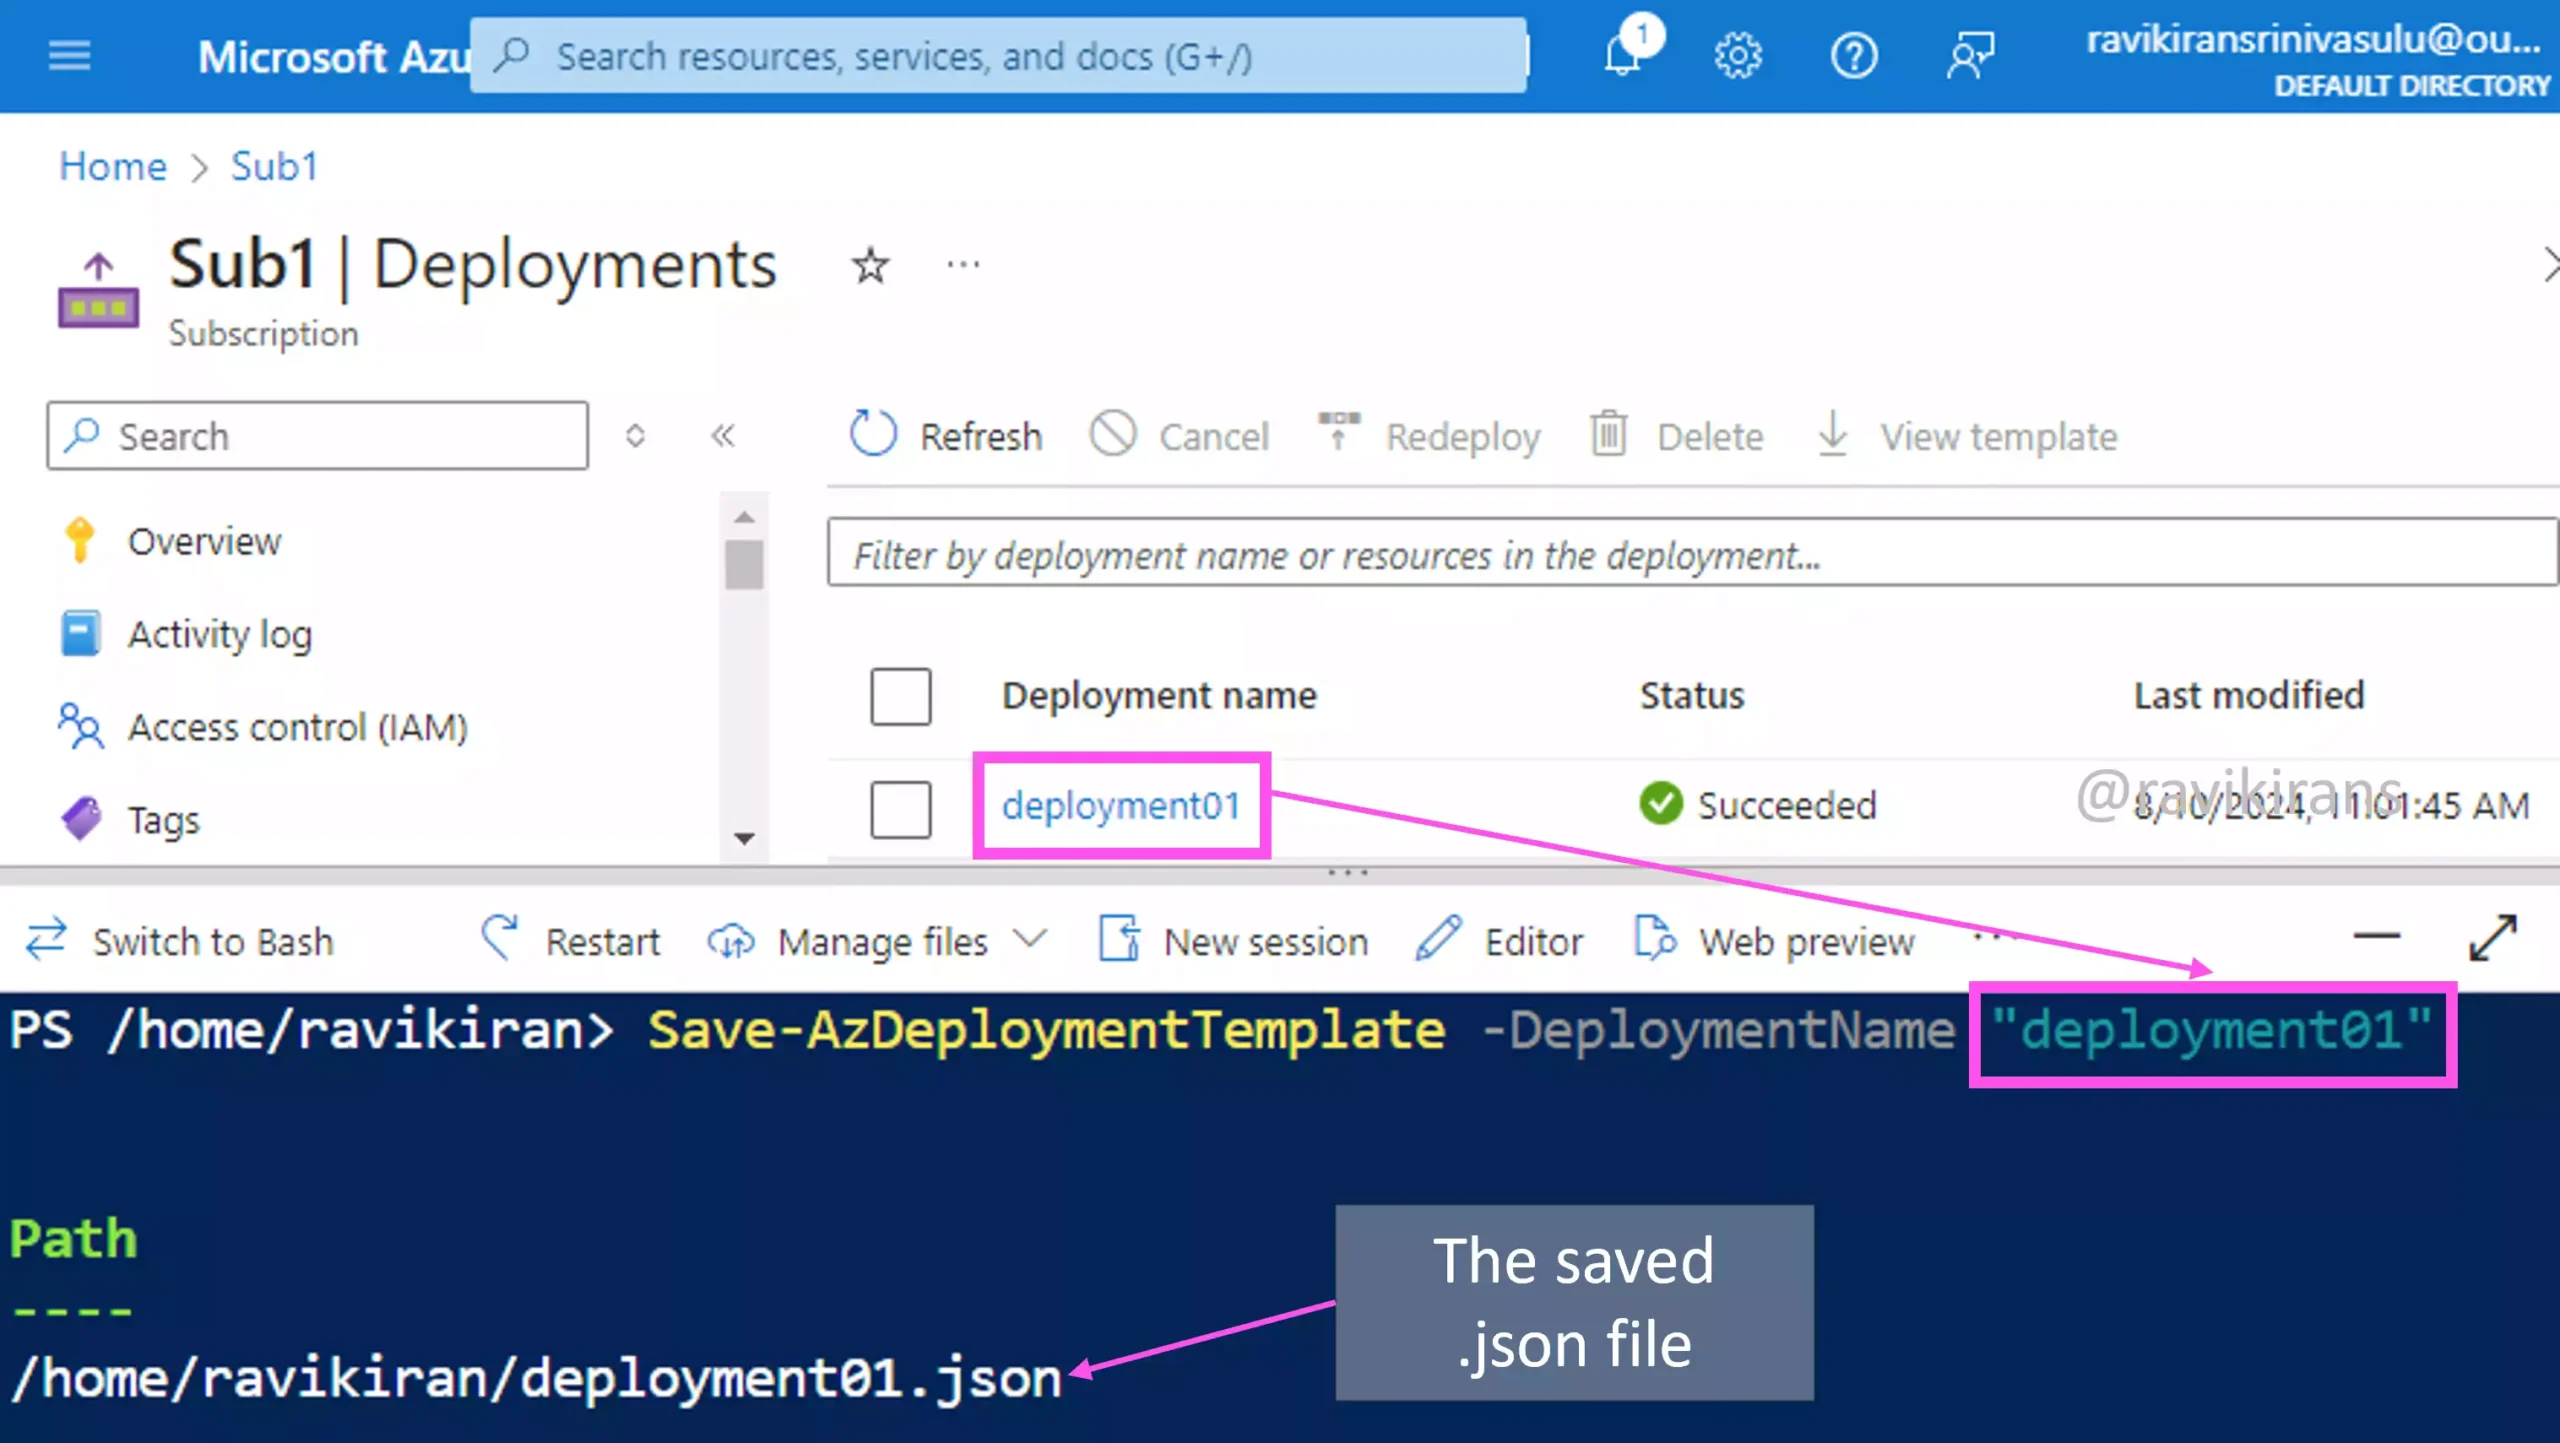The width and height of the screenshot is (2560, 1443).
Task: Open the account menu for ravikiransrinivasulu
Action: (x=2318, y=59)
